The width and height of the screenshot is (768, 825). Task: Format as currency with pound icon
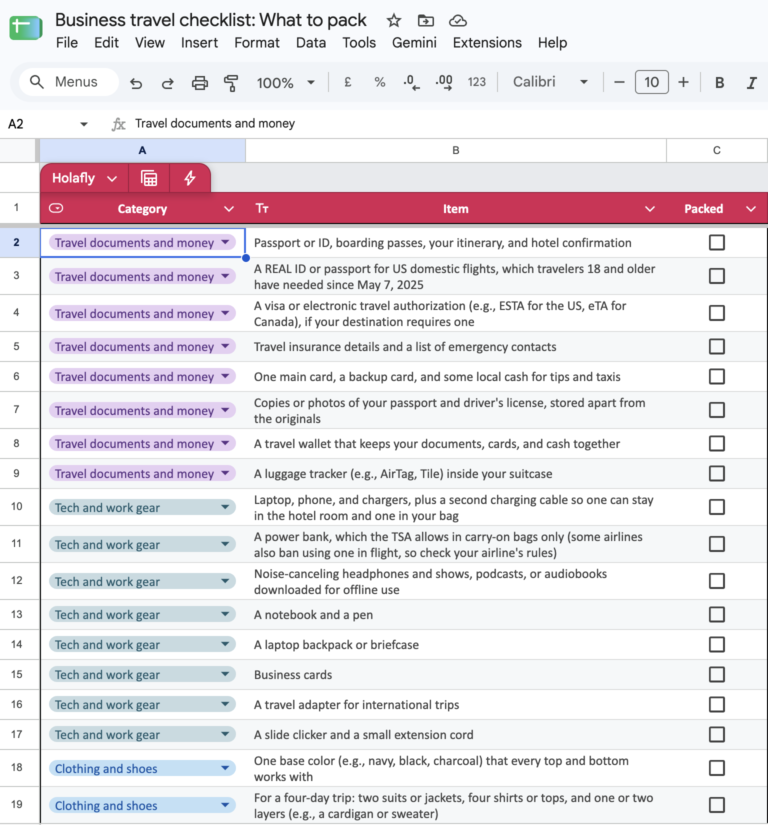(347, 82)
